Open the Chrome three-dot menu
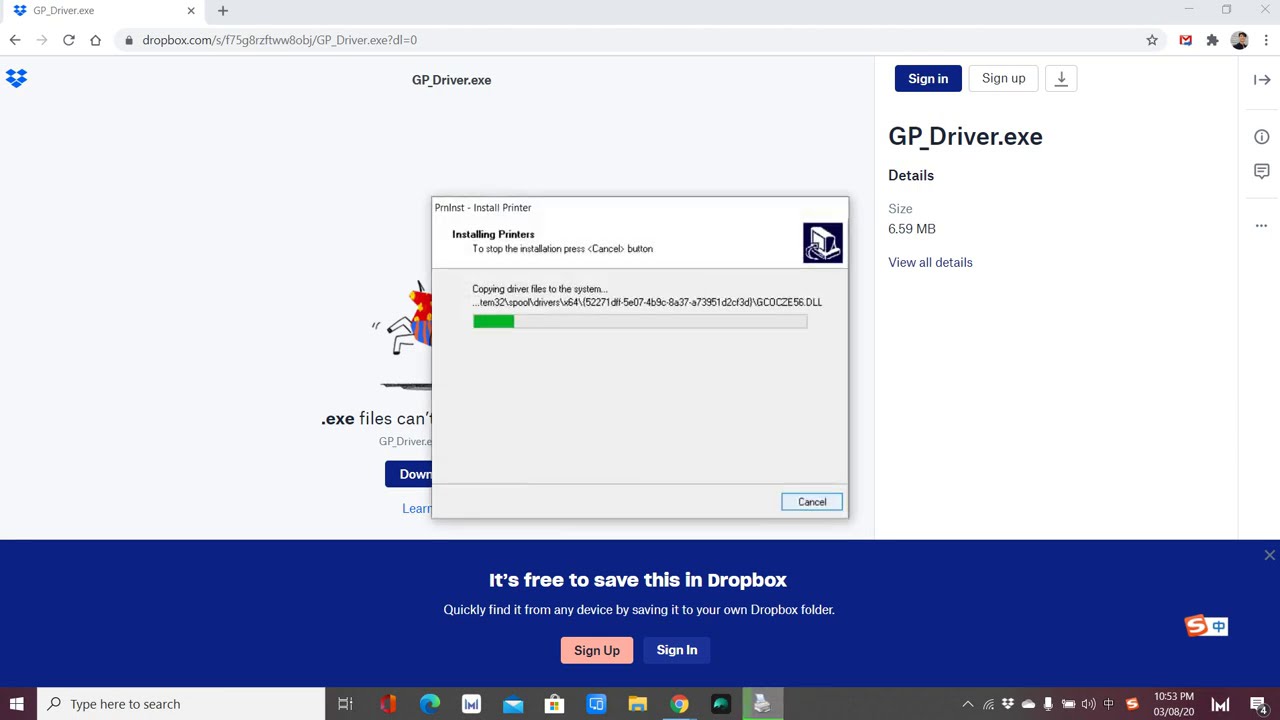The width and height of the screenshot is (1280, 720). coord(1266,40)
